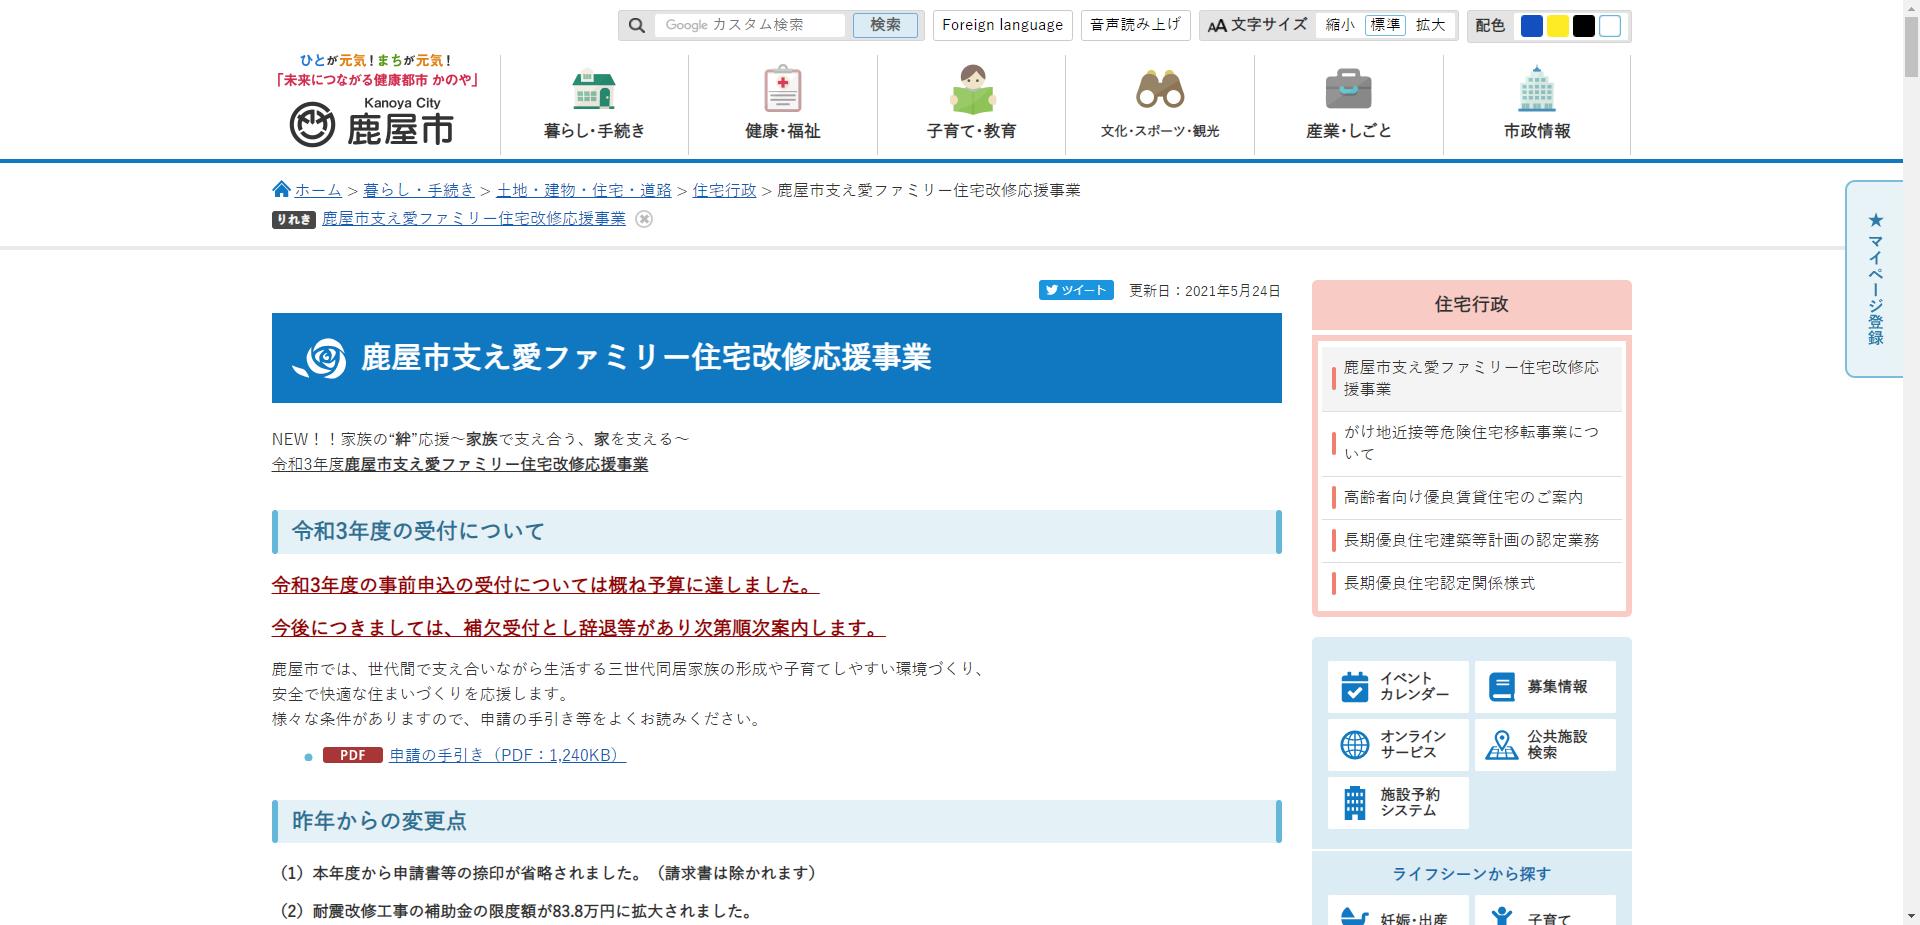This screenshot has width=1920, height=925.
Task: Select the yellow 配色 color swatch
Action: pyautogui.click(x=1558, y=26)
